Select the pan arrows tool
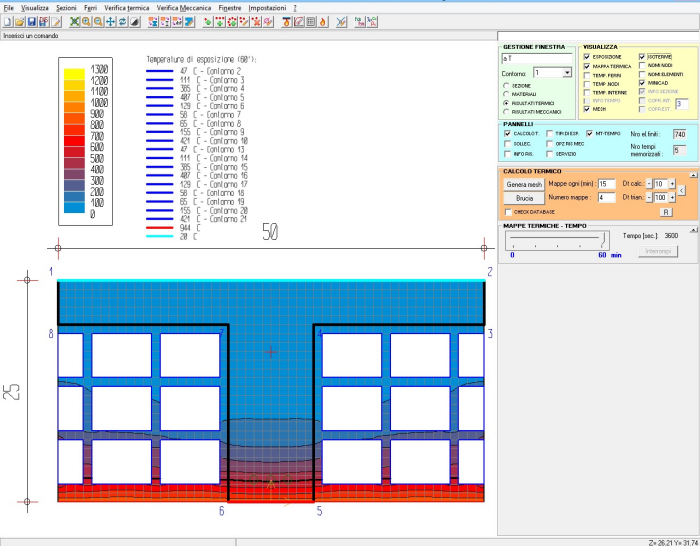This screenshot has height=546, width=700. tap(110, 21)
